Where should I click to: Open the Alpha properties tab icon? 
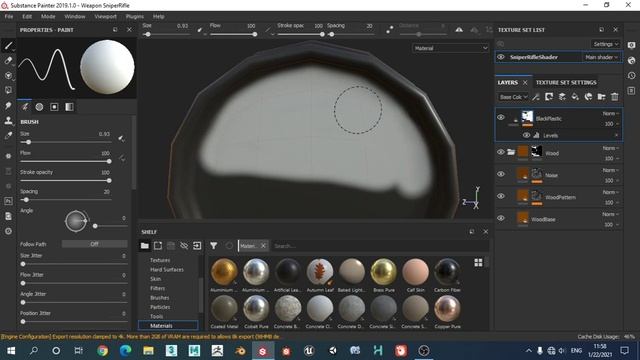click(39, 107)
